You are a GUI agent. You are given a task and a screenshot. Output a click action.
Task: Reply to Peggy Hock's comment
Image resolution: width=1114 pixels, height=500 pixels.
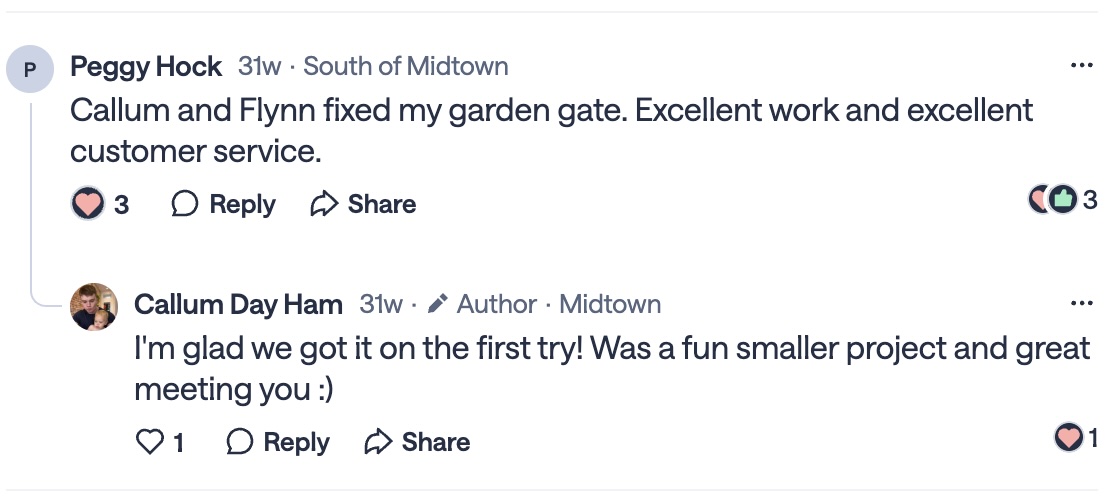point(224,204)
